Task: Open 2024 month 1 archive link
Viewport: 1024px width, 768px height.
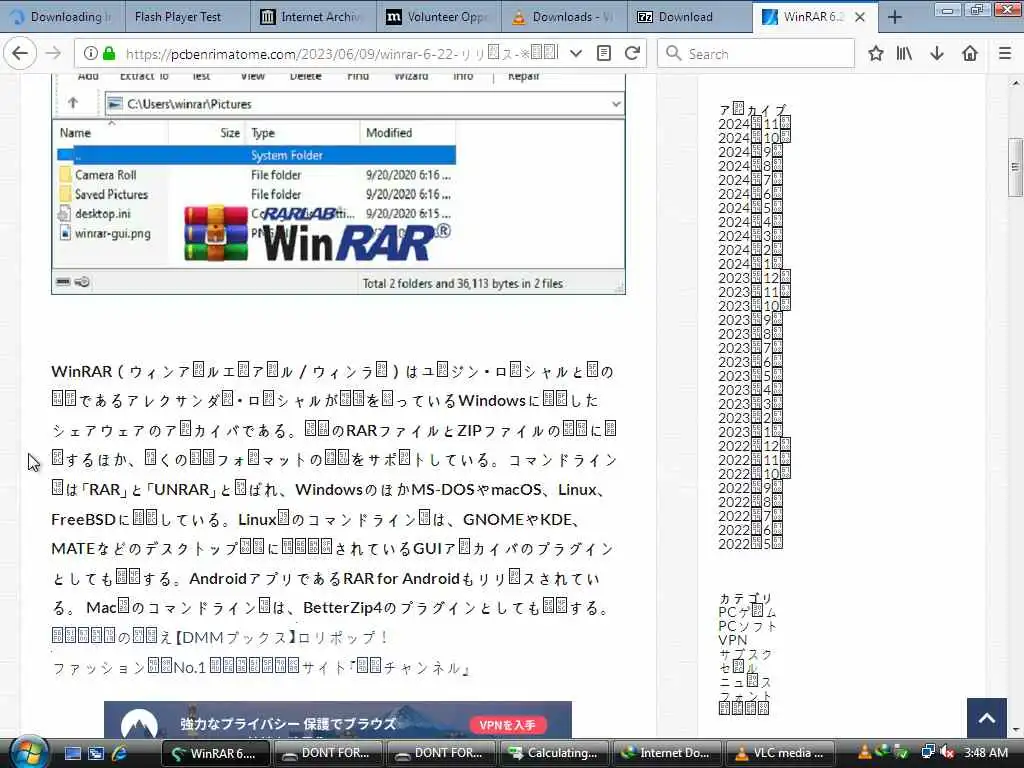Action: coord(750,264)
